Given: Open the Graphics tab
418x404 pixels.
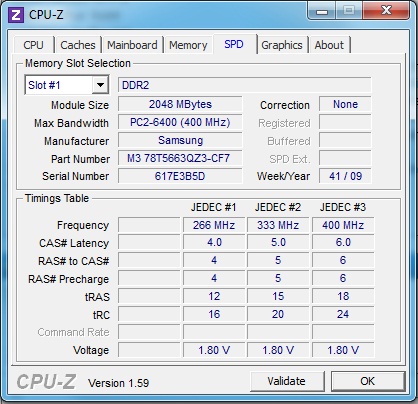Looking at the screenshot, I should coord(282,45).
